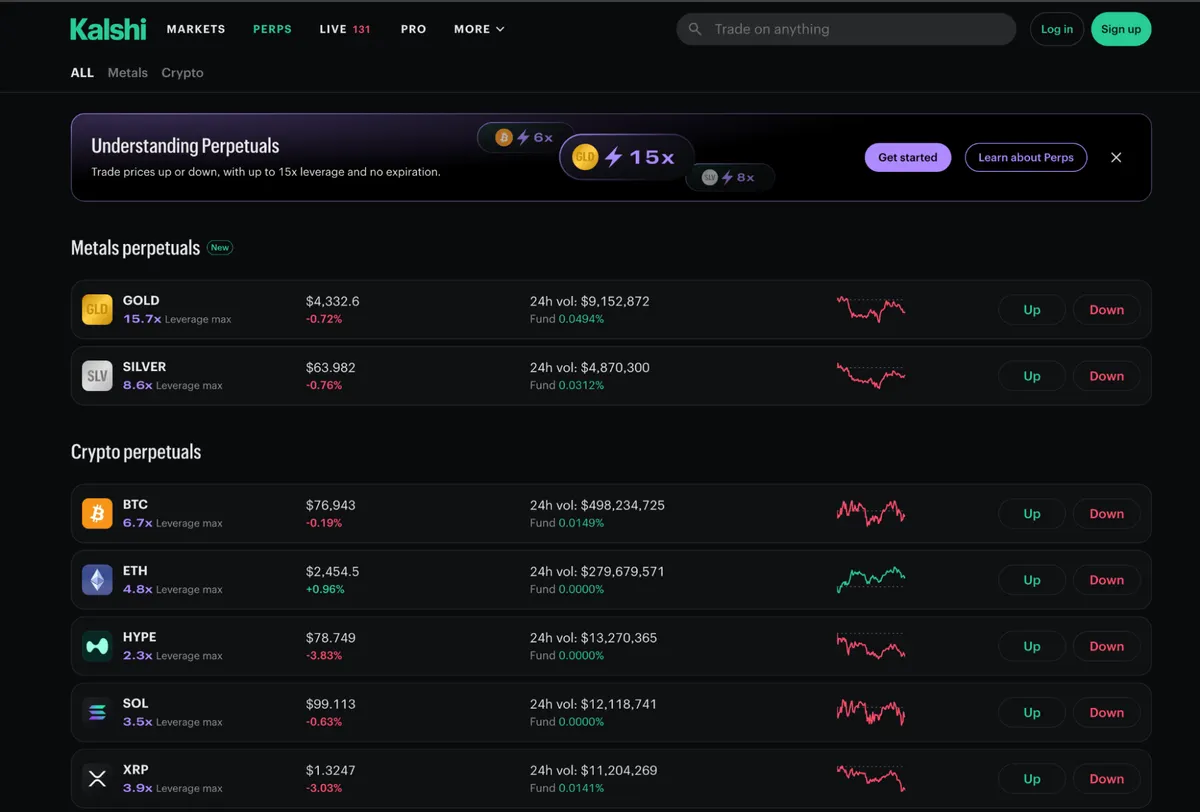This screenshot has height=812, width=1200.
Task: Click the New badge beside Metals perpetuals
Action: pyautogui.click(x=220, y=247)
